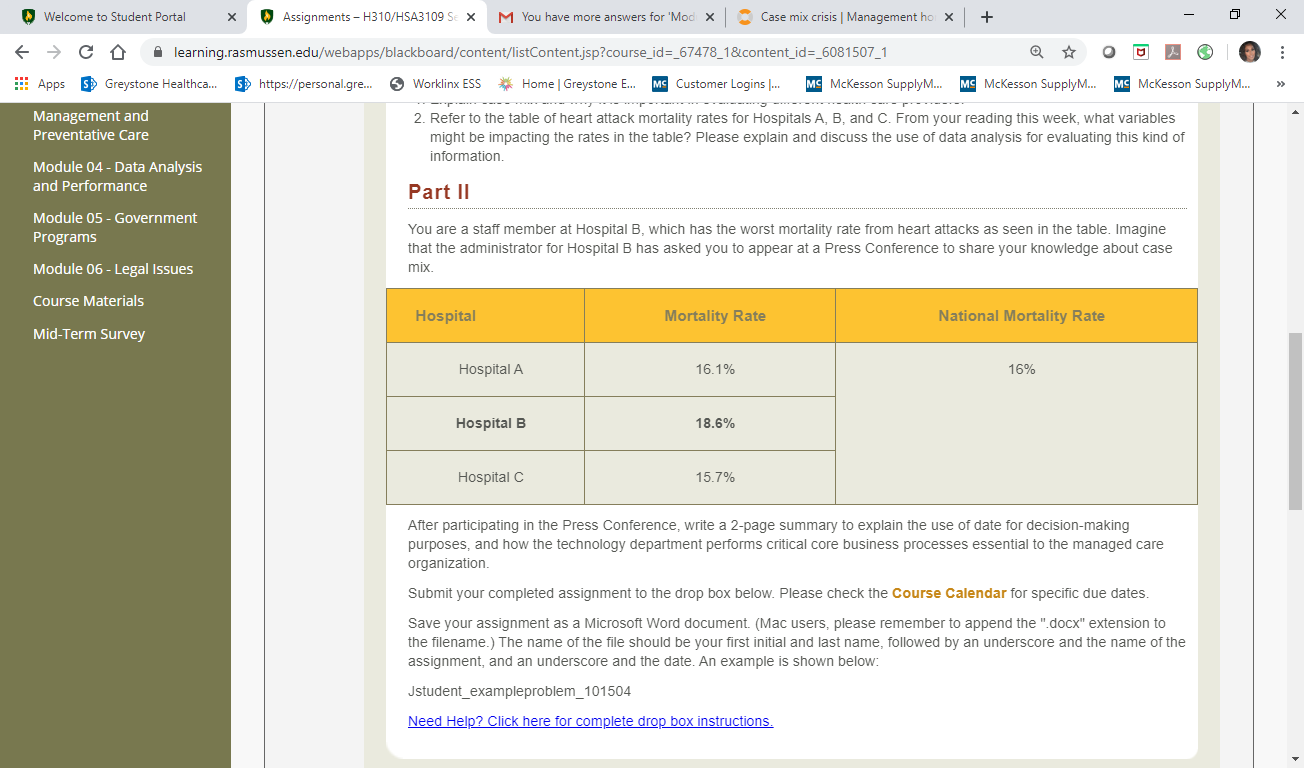Viewport: 1304px width, 768px height.
Task: Open the Chrome three-dot menu
Action: [1282, 52]
